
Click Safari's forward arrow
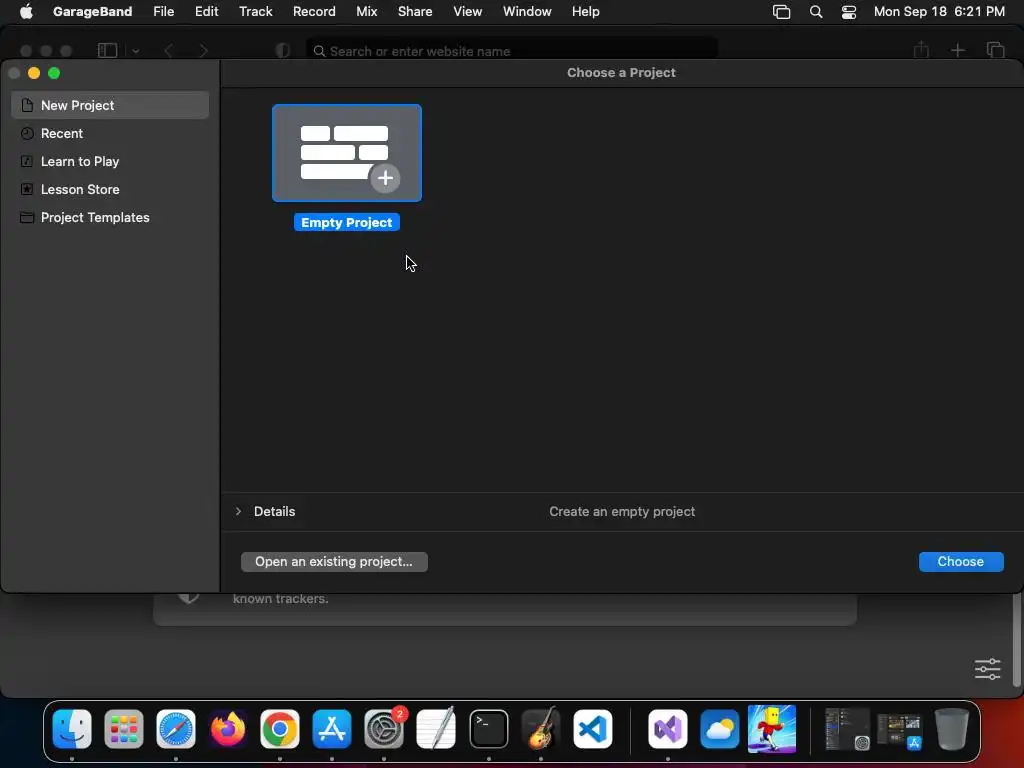203,50
